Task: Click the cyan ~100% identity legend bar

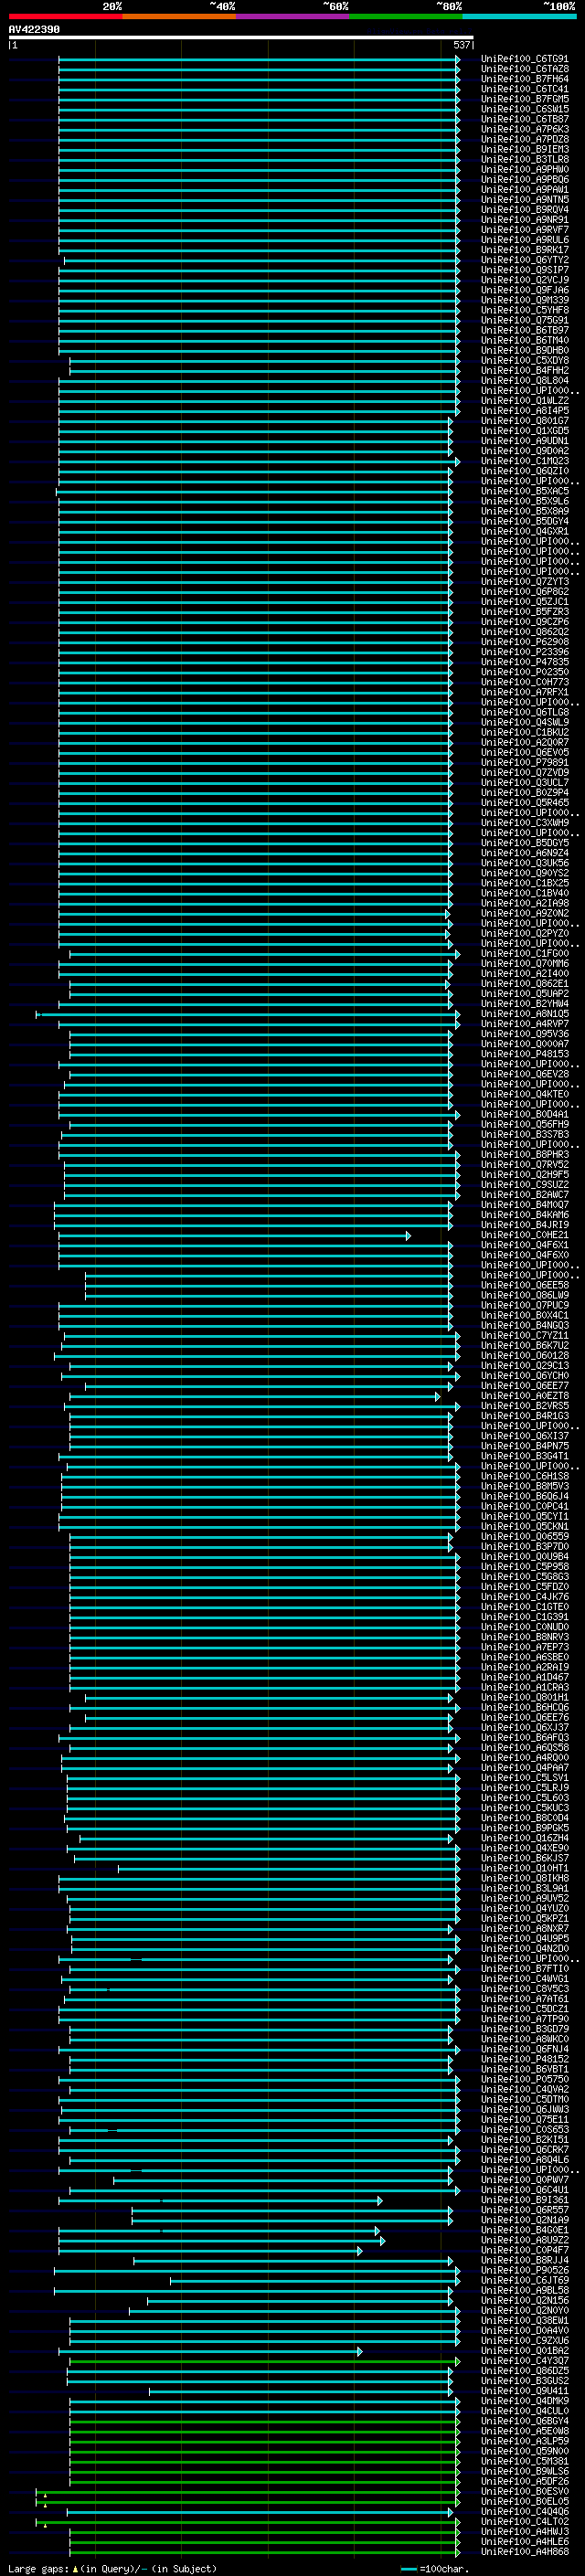Action: (519, 16)
